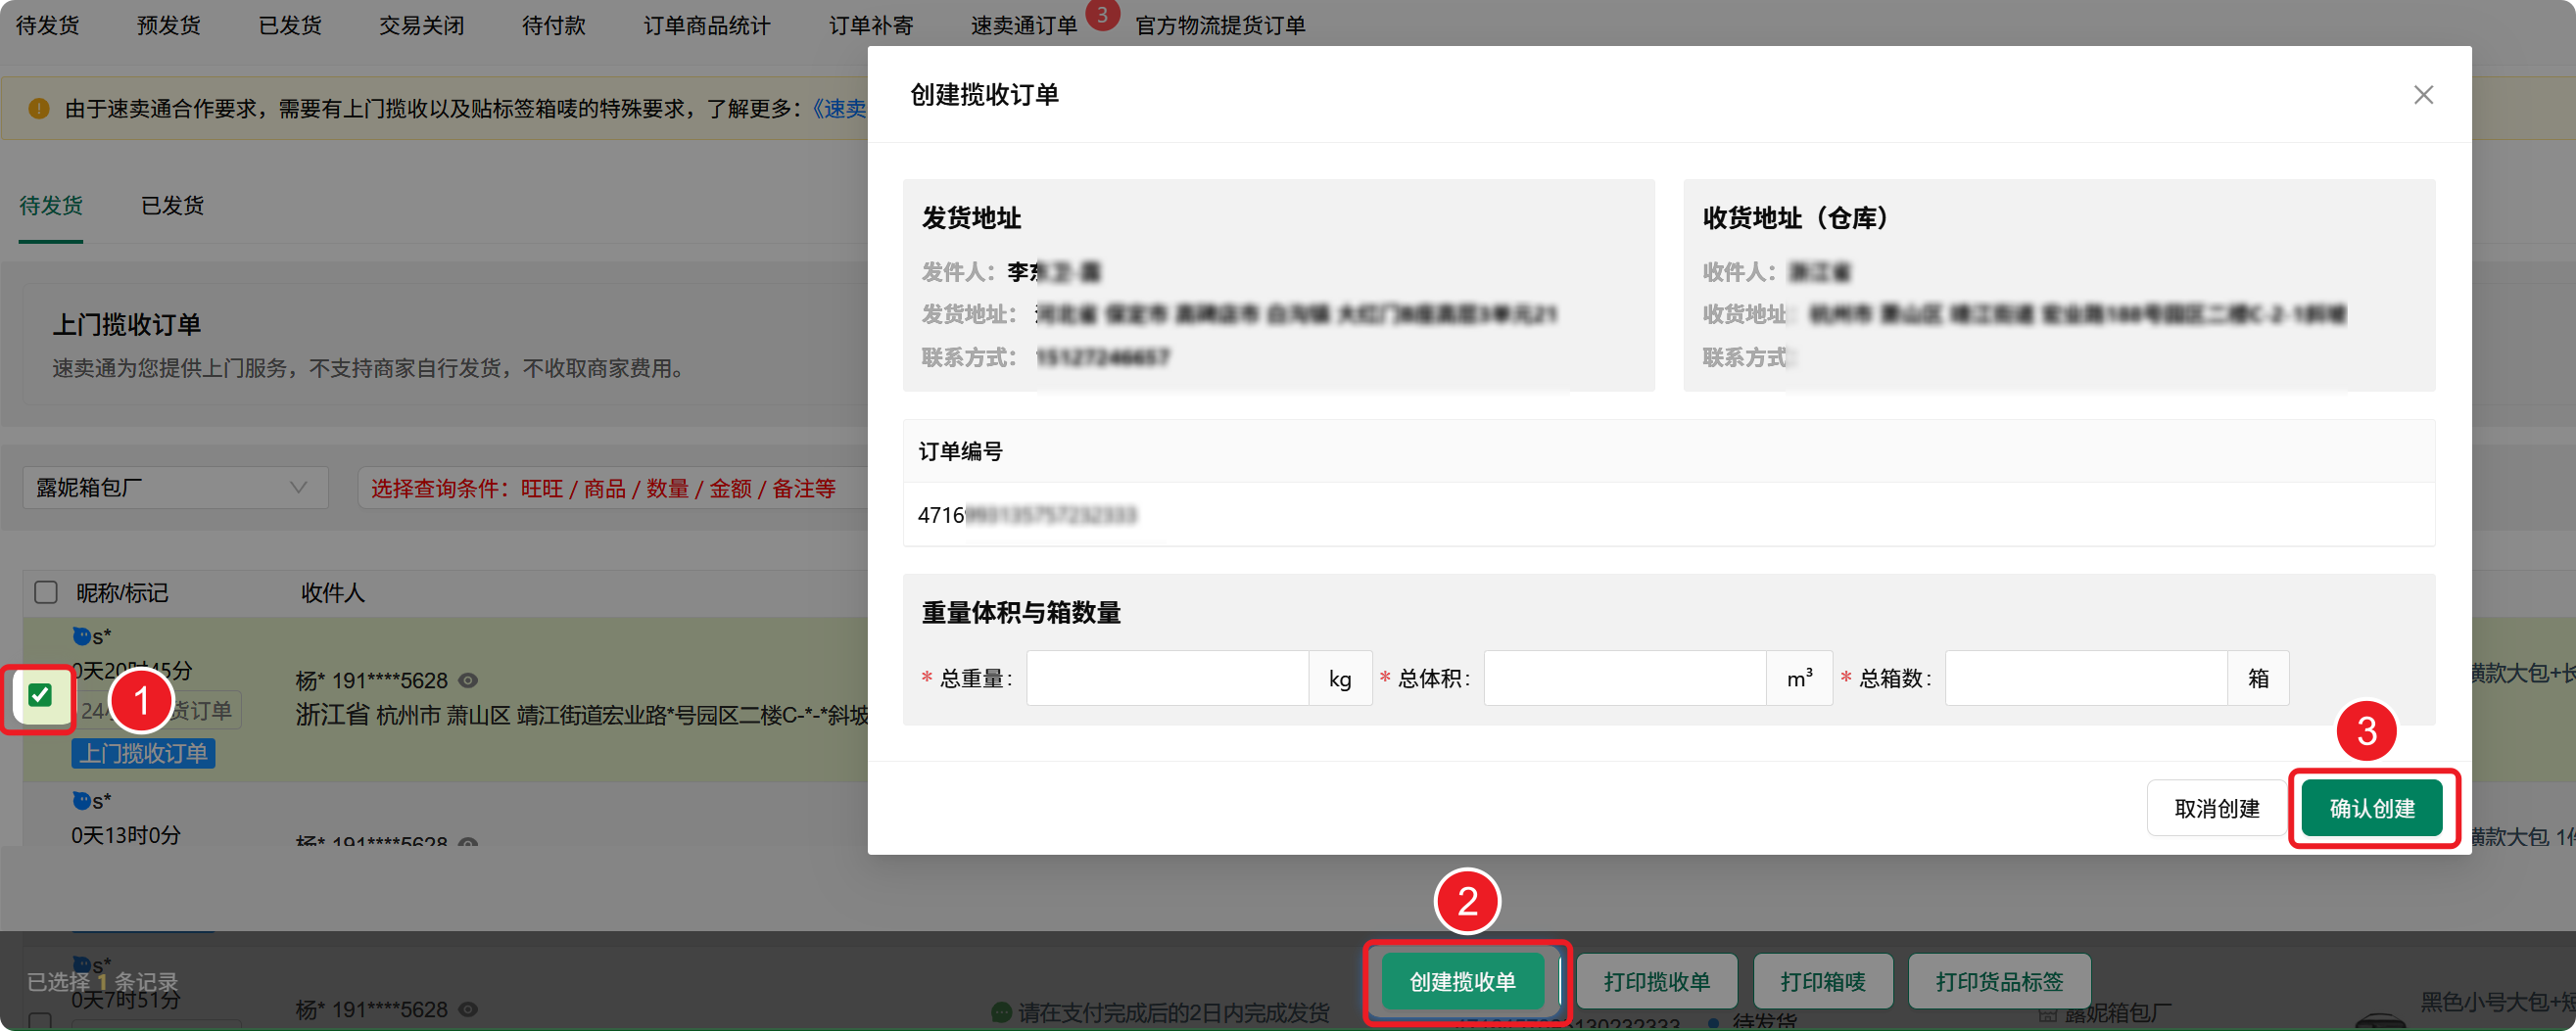
Task: Open the 预发货 top navigation item
Action: tap(168, 25)
